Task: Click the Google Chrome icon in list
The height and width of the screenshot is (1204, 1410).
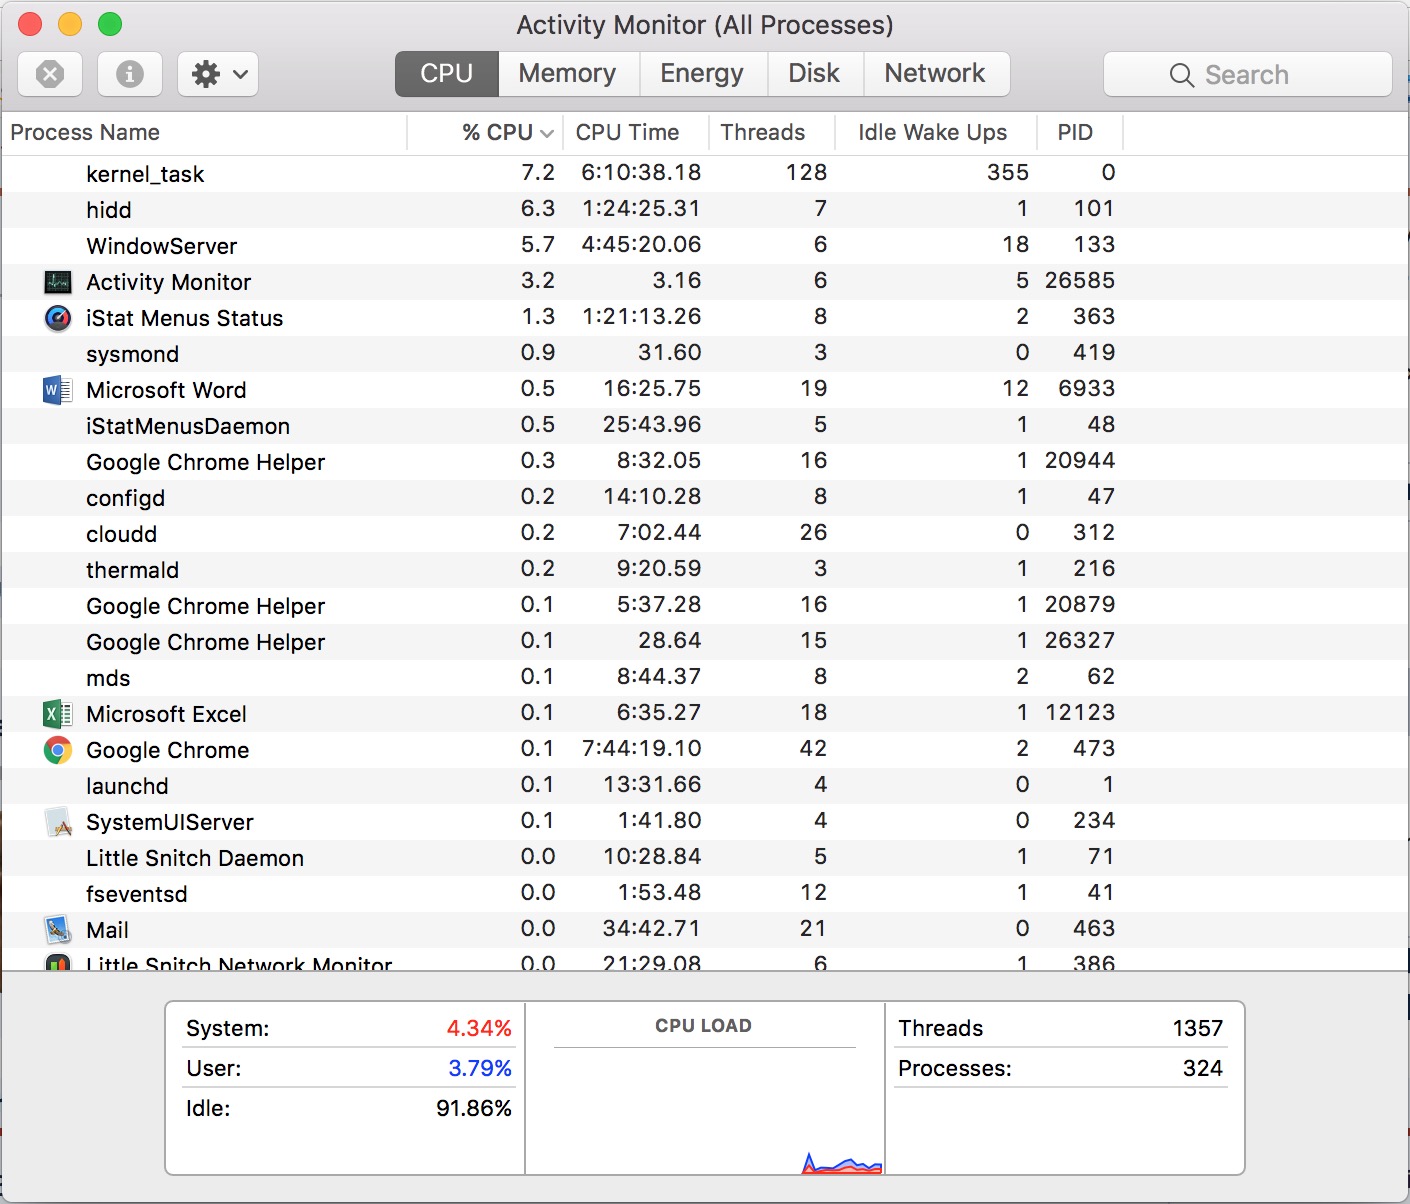Action: click(58, 750)
